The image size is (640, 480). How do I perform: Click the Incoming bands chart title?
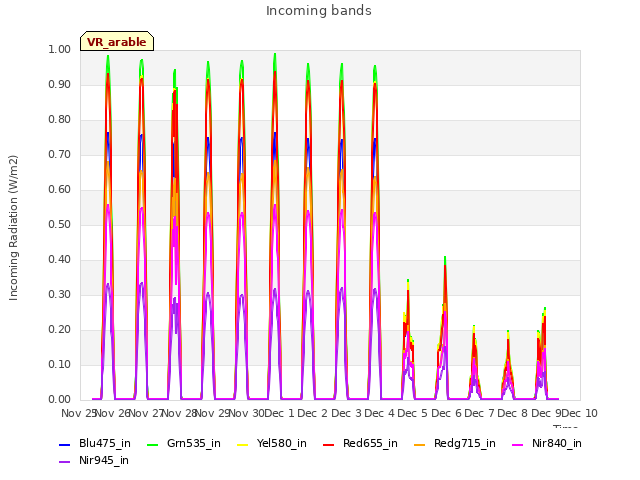click(x=319, y=11)
